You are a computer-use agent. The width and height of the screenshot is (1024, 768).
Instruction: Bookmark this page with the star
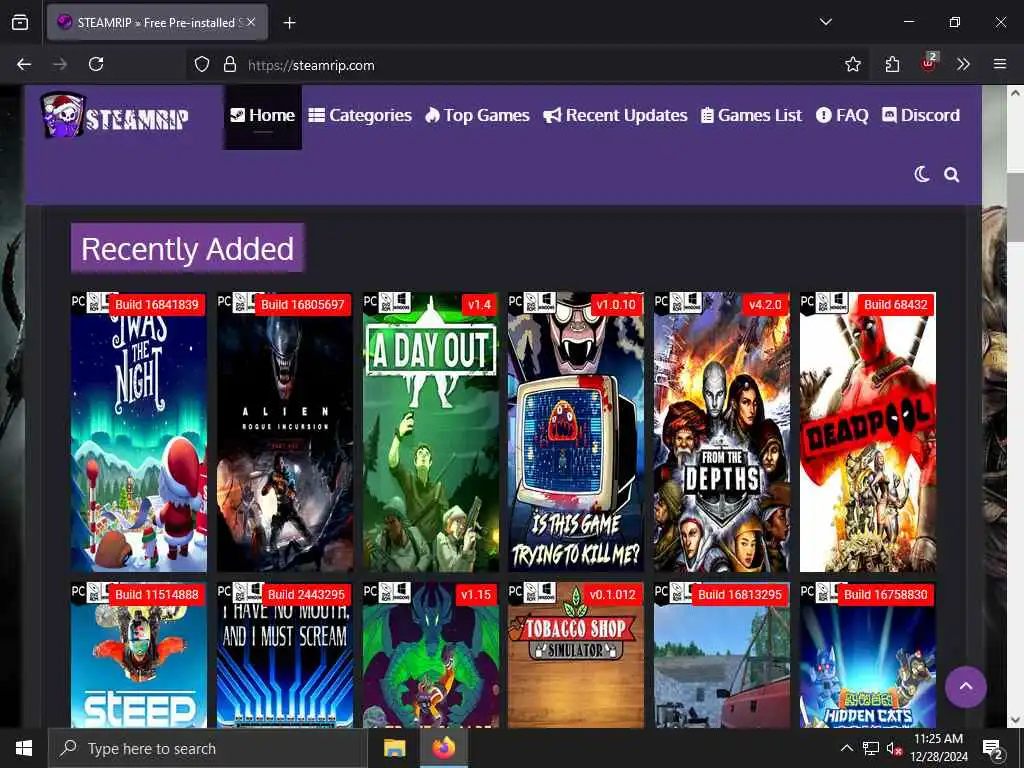[x=852, y=64]
